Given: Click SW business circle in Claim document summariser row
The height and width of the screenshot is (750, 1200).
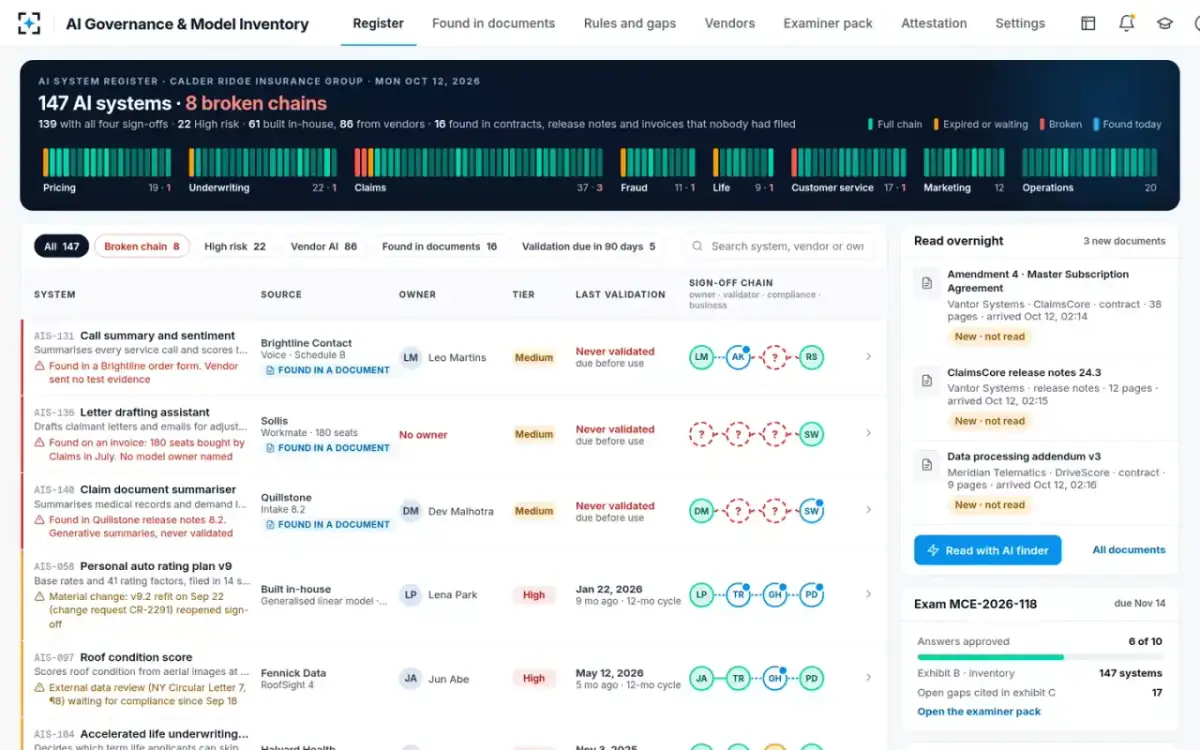Looking at the screenshot, I should point(811,511).
